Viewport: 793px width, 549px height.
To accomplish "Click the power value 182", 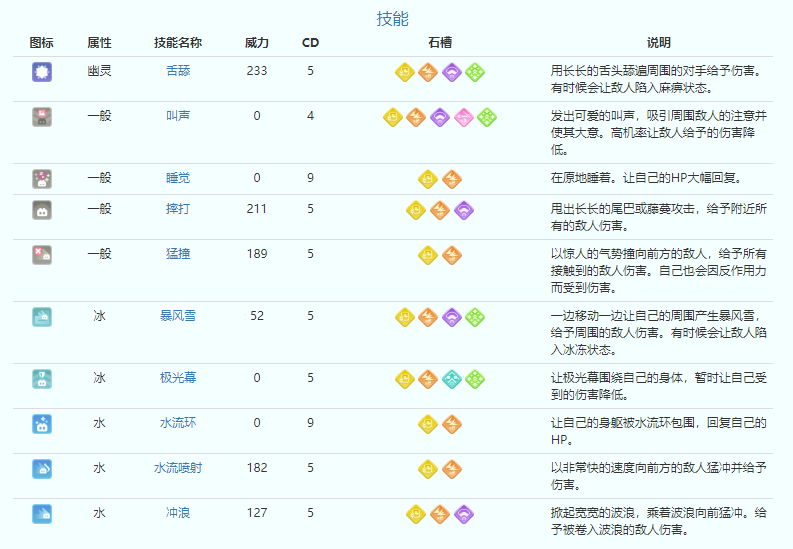I will coord(257,468).
